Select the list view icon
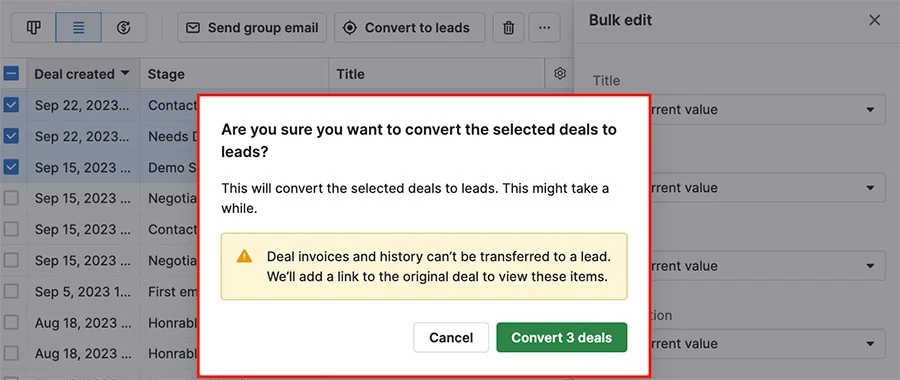The image size is (900, 380). 79,28
